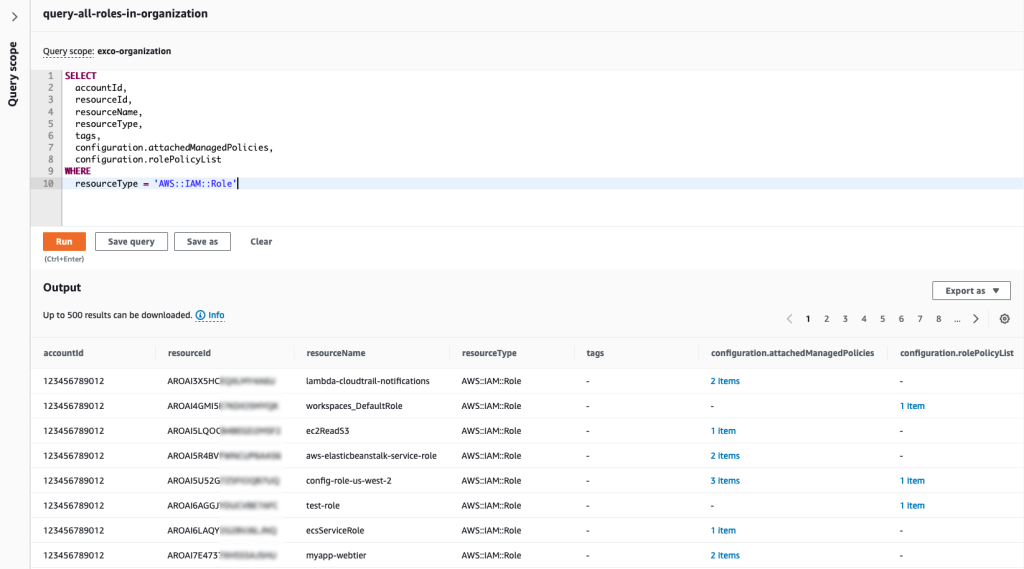Click the AROAI7E473 resource ID cell
Screen dimensions: 1024x569
coord(221,555)
